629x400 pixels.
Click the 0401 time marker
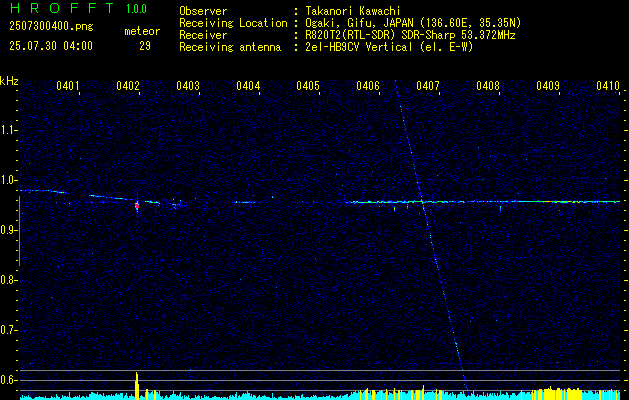67,85
